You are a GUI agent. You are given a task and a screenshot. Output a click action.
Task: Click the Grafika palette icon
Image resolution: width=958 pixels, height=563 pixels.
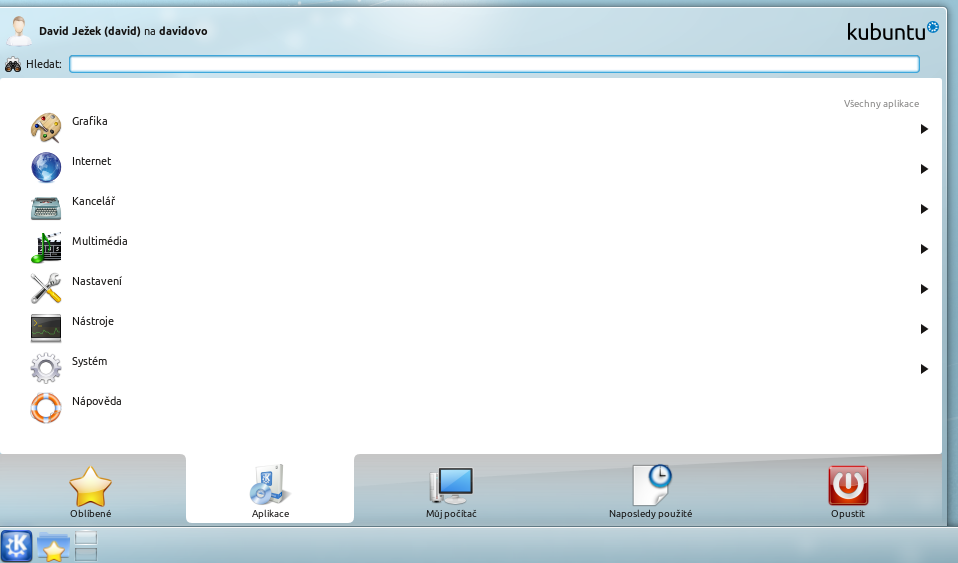click(x=46, y=128)
